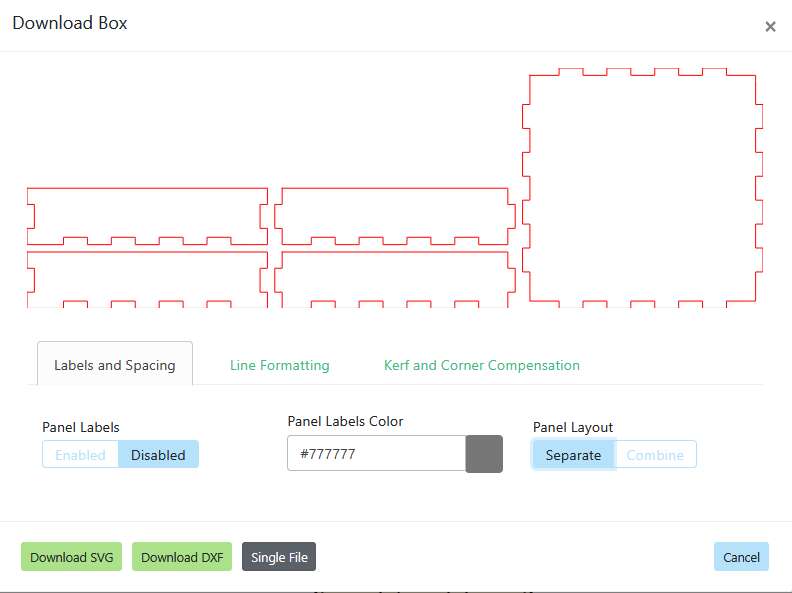
Task: Open Kerf and Corner Compensation tab
Action: 481,365
